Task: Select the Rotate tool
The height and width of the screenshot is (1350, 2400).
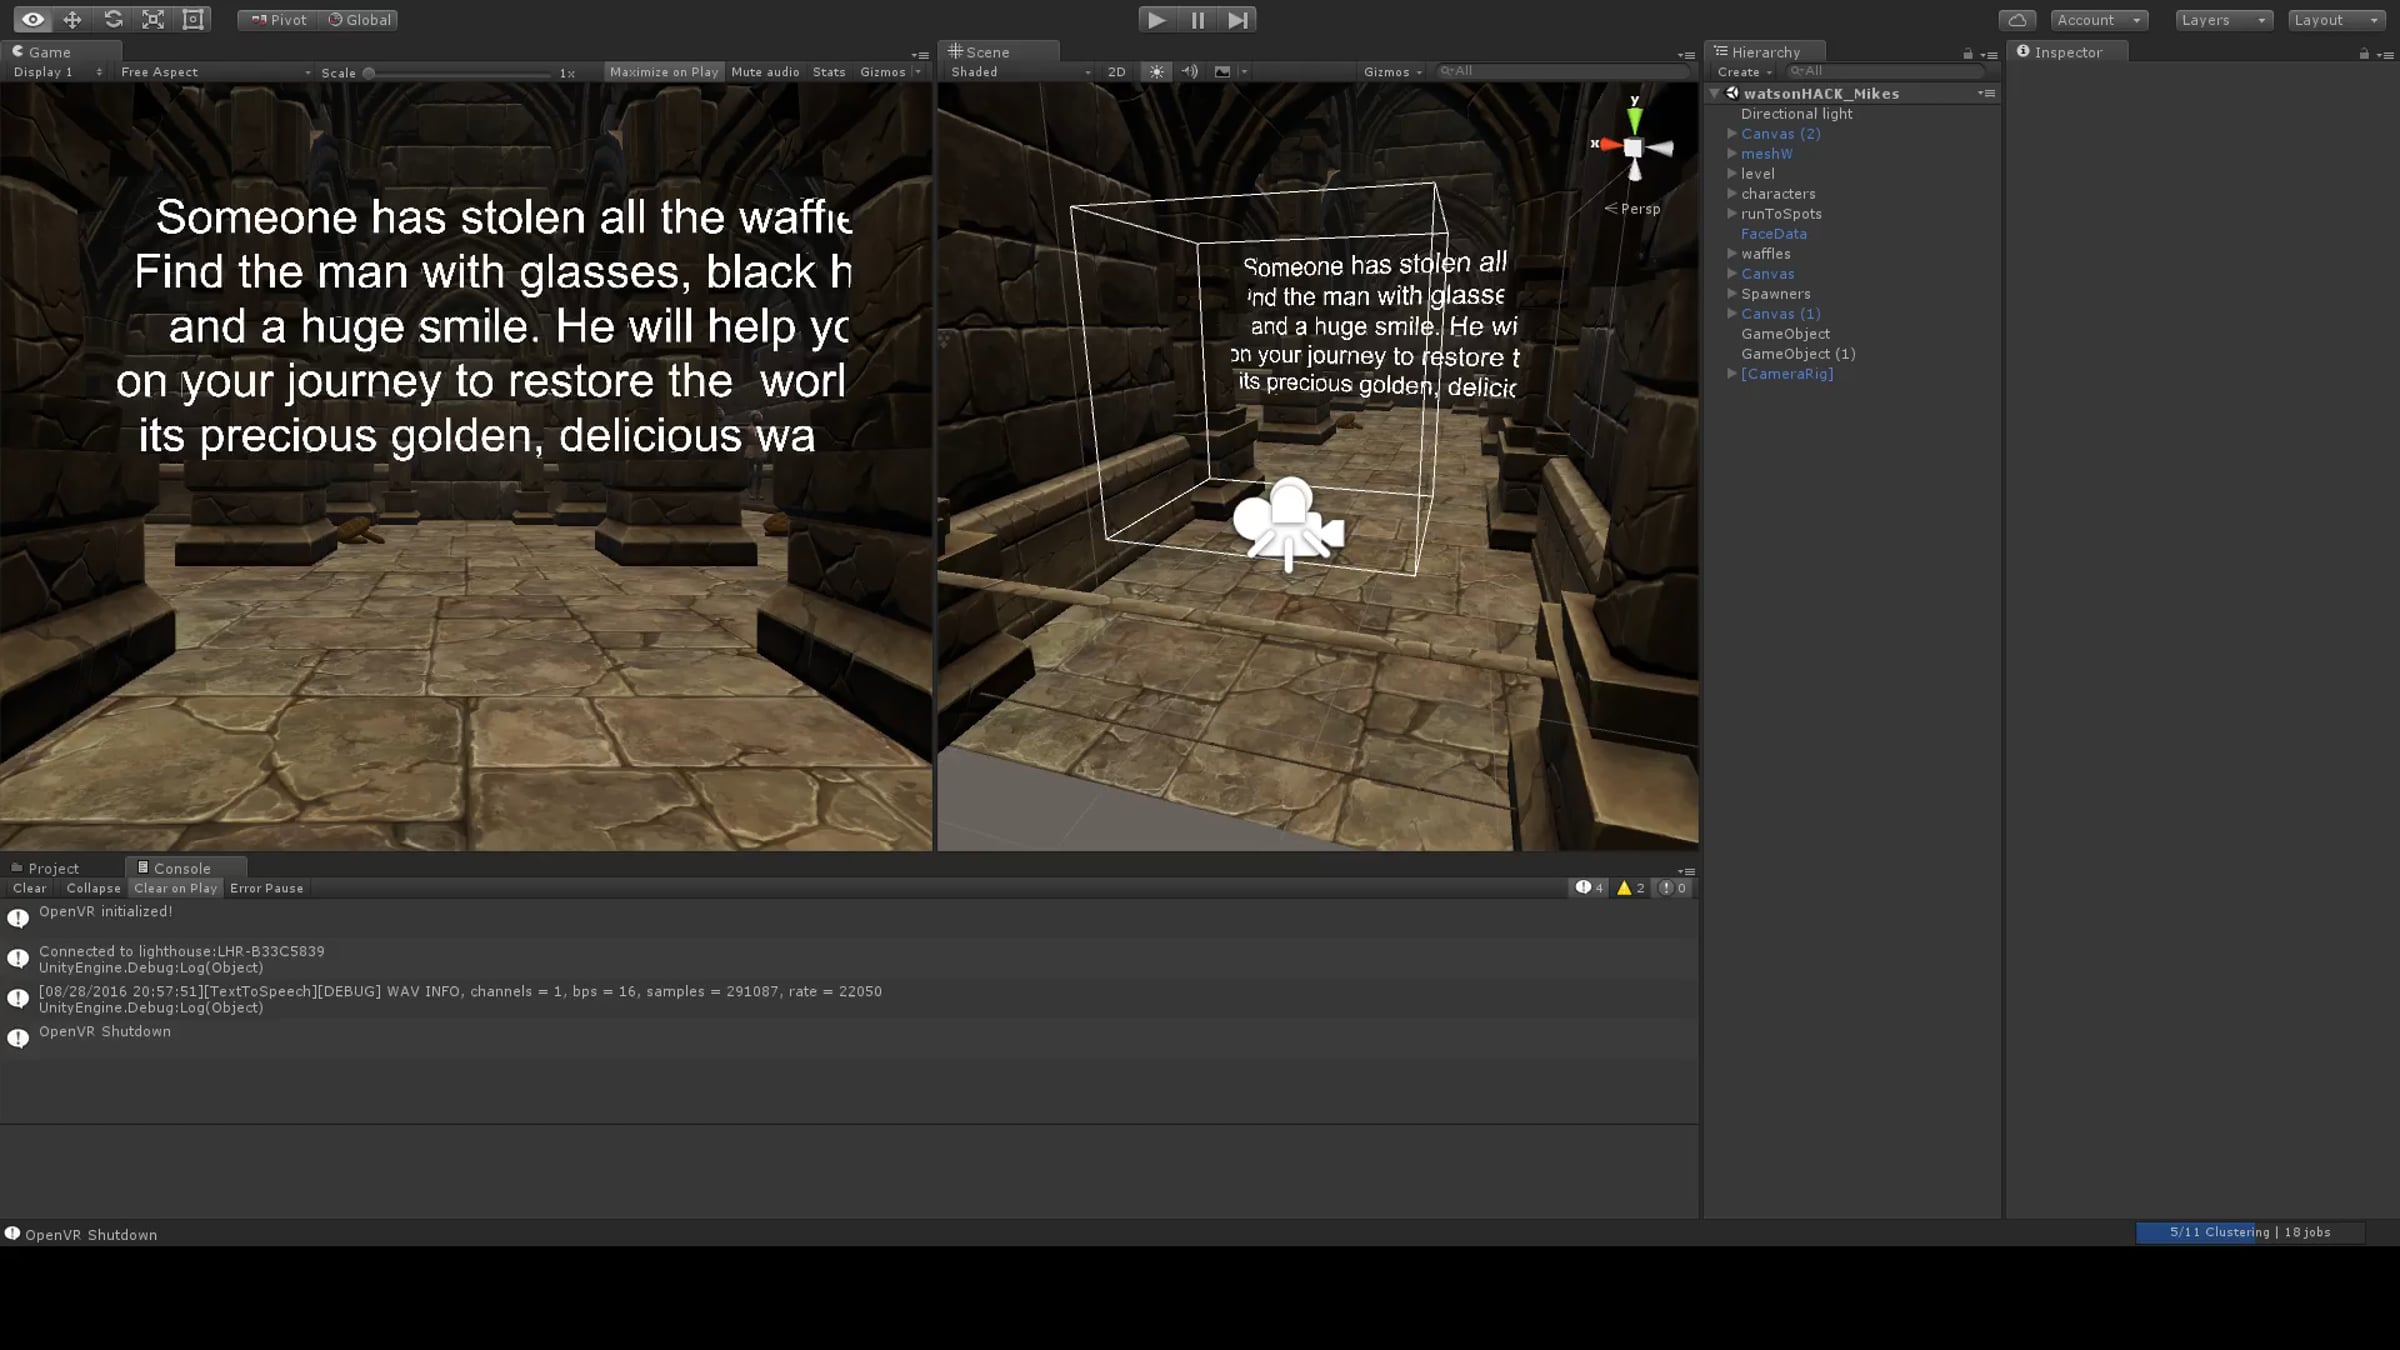Action: click(x=113, y=20)
